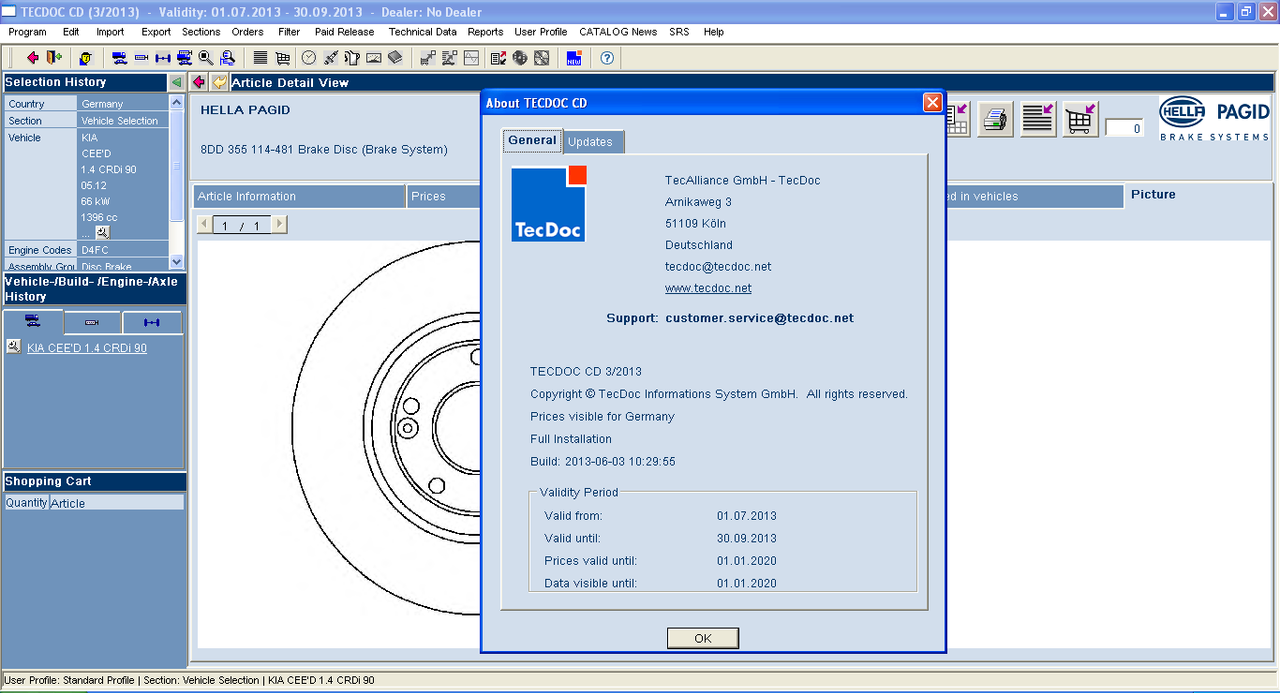Image resolution: width=1280 pixels, height=693 pixels.
Task: Click the add-to-list icon beside the printer
Action: coord(1038,120)
